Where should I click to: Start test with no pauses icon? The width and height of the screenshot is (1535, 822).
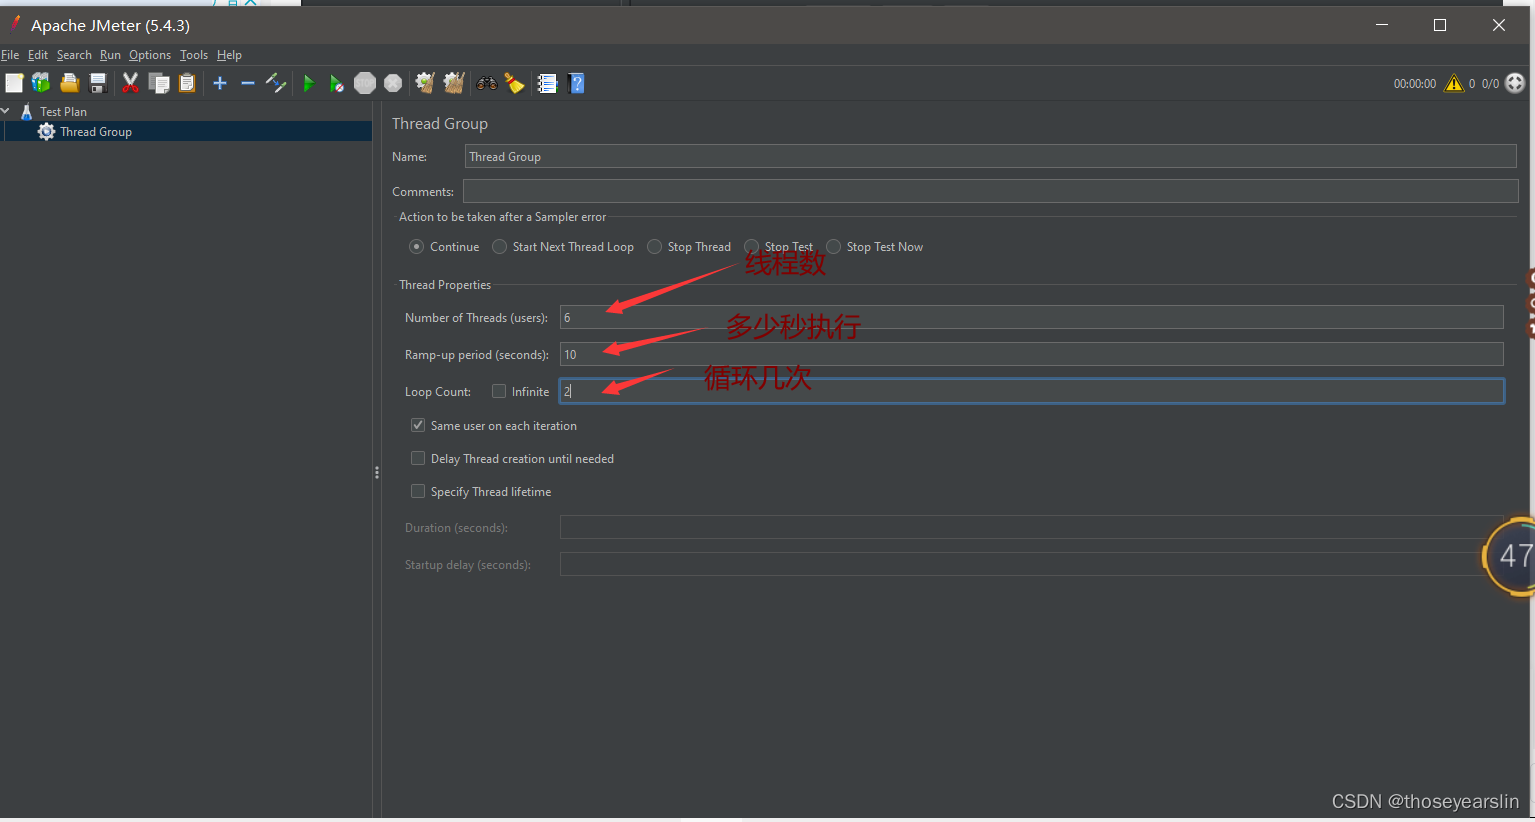[337, 83]
